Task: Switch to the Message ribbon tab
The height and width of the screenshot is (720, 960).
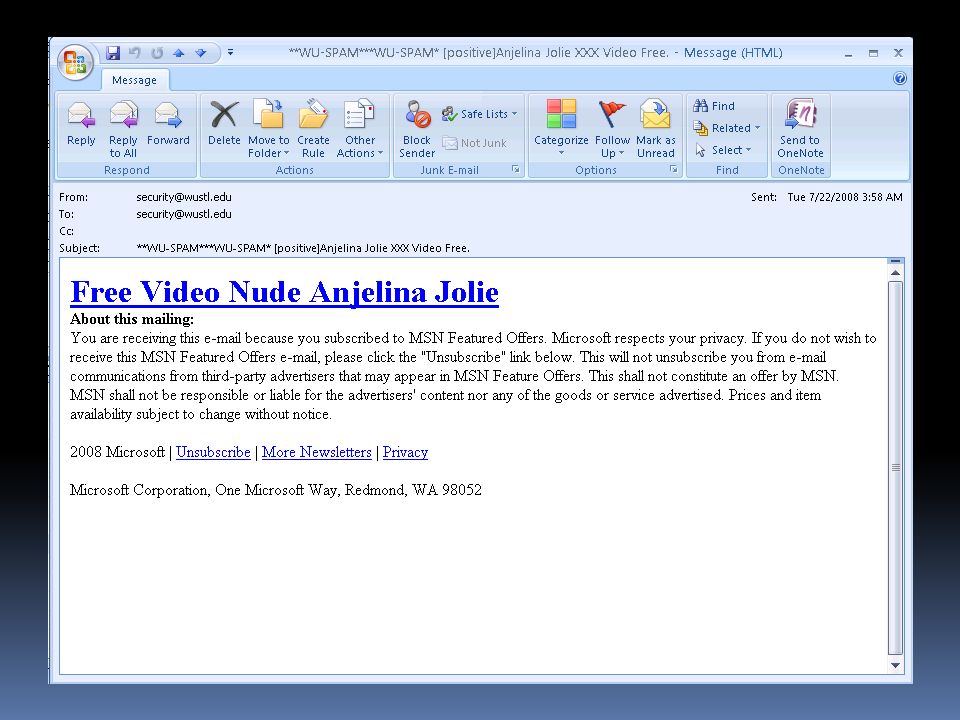Action: point(134,80)
